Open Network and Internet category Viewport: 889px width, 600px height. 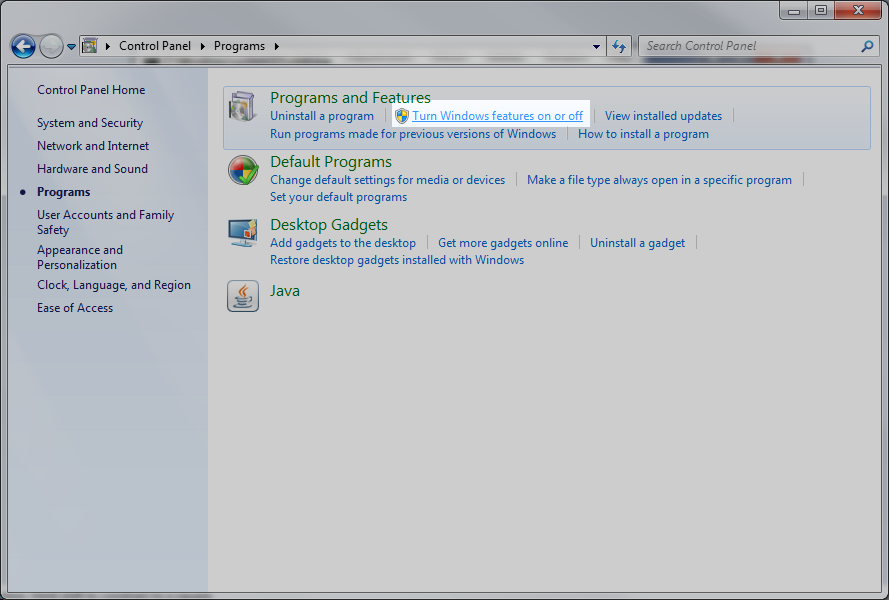coord(93,146)
